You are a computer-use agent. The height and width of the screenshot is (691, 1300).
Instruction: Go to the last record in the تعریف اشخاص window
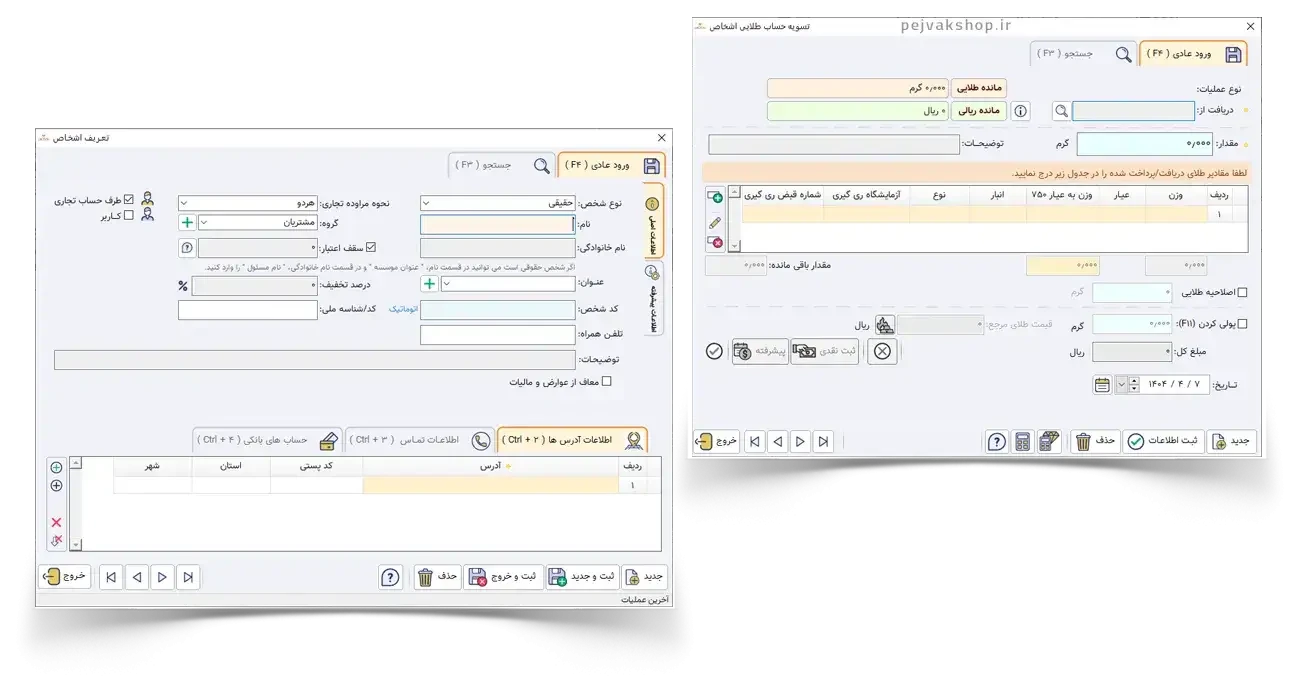pyautogui.click(x=111, y=577)
